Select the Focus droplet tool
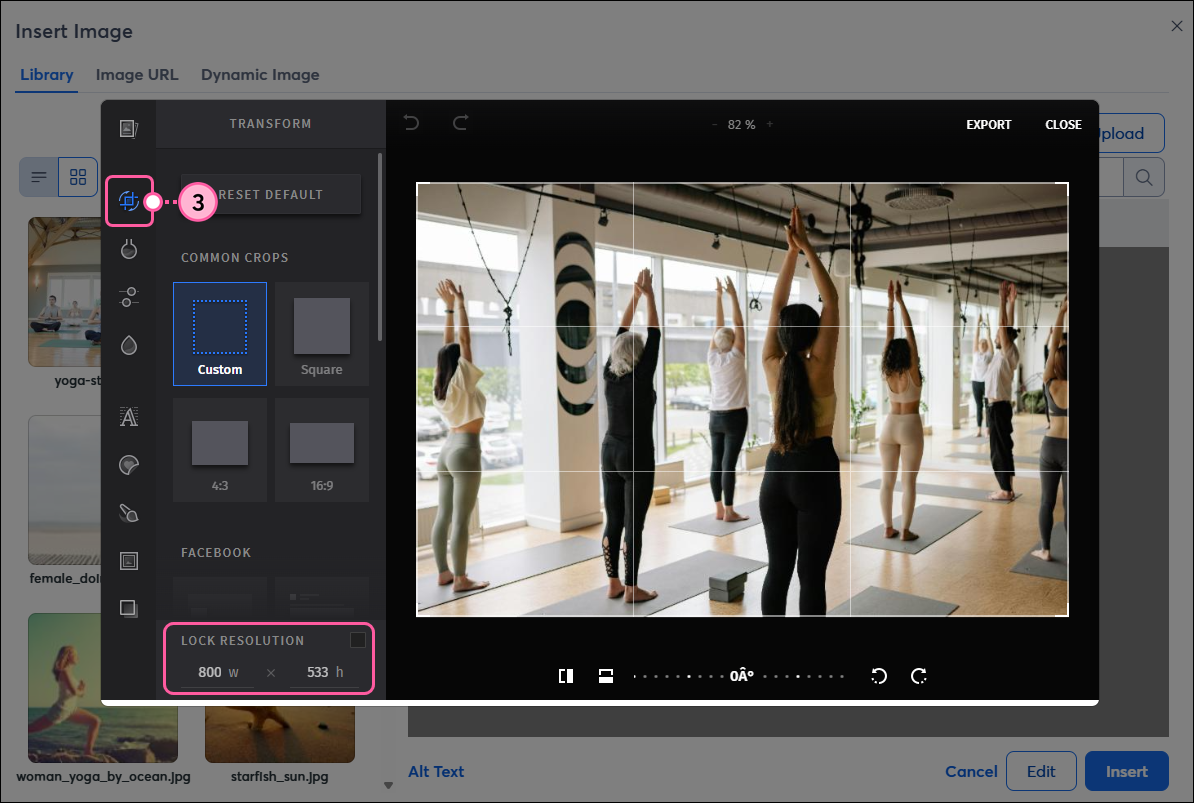1194x803 pixels. [x=128, y=345]
